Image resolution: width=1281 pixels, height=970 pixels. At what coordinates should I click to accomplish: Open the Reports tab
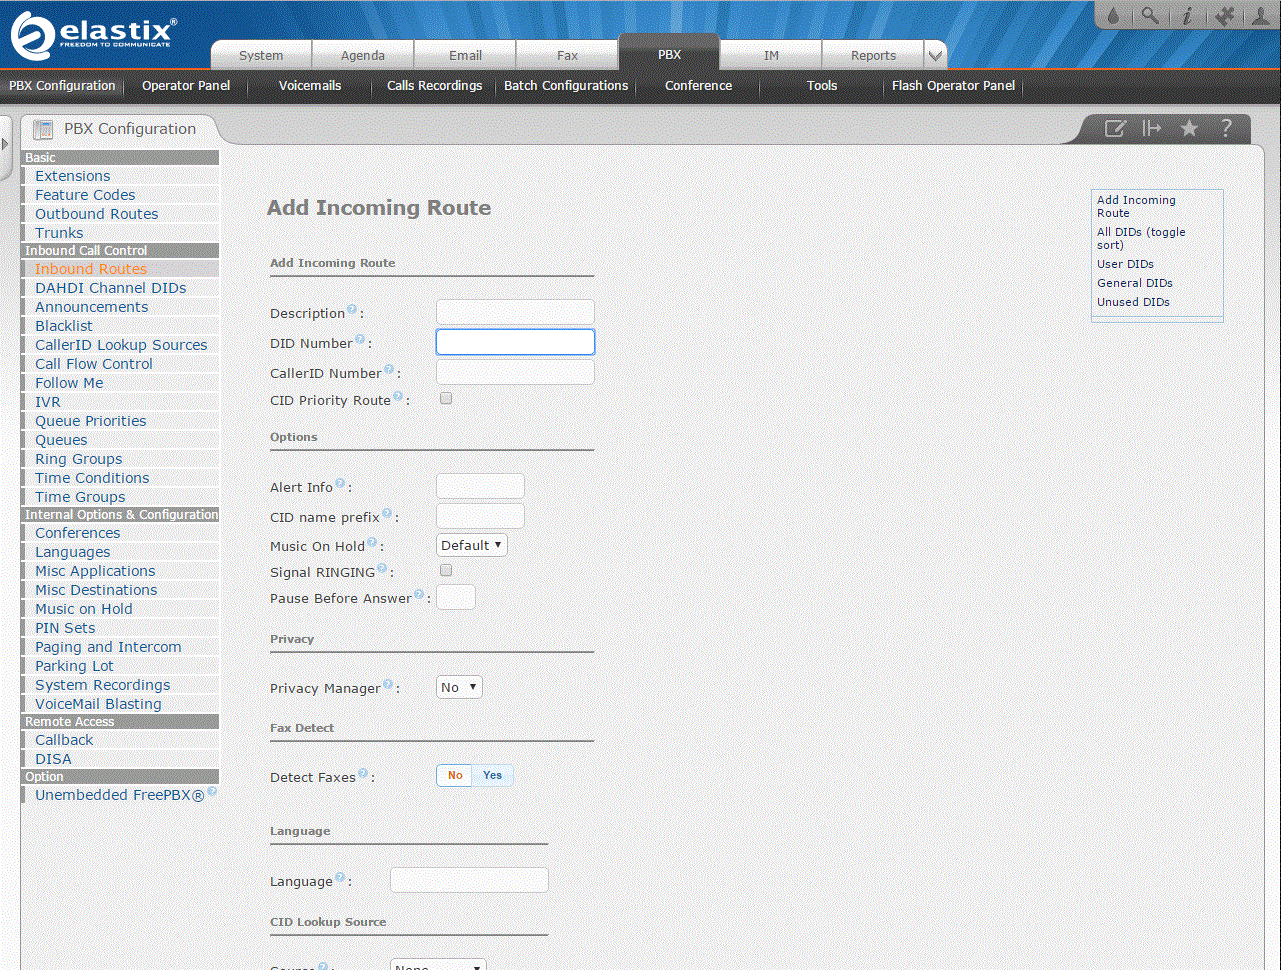[x=873, y=56]
